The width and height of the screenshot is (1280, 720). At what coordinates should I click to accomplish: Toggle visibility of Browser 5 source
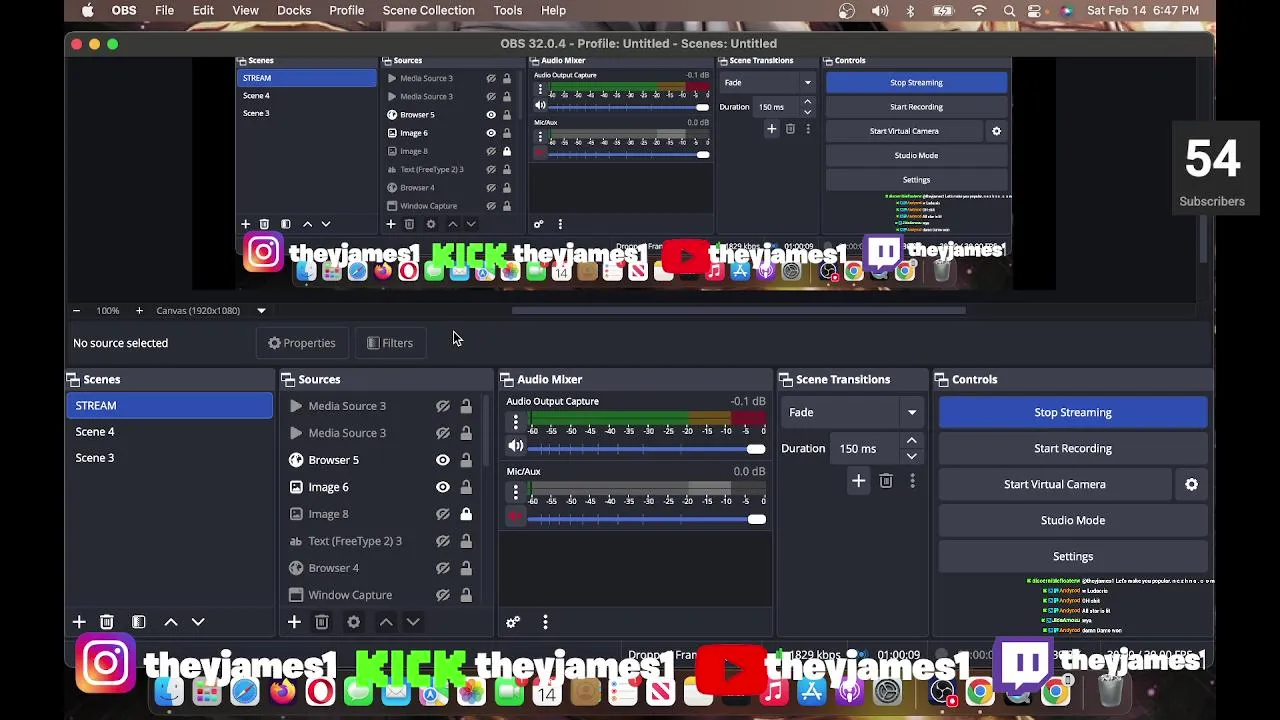pyautogui.click(x=443, y=460)
